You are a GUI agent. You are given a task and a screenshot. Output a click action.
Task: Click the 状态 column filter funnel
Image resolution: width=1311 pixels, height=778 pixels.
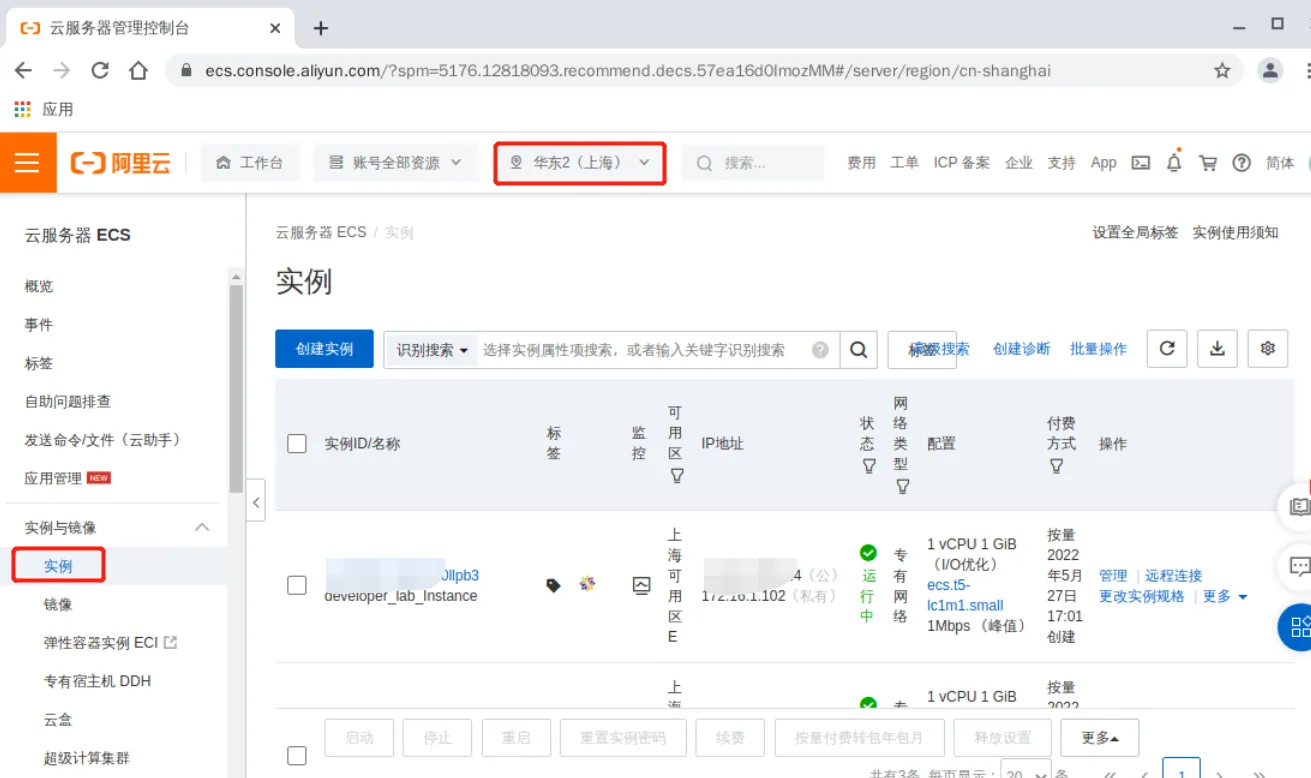click(868, 466)
